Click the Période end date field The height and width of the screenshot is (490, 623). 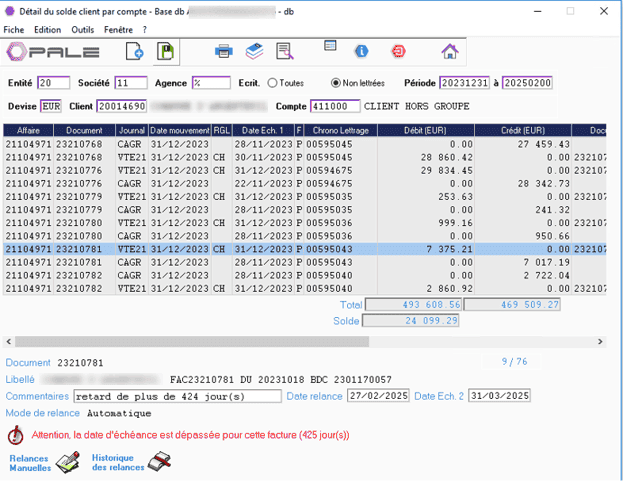click(x=527, y=83)
